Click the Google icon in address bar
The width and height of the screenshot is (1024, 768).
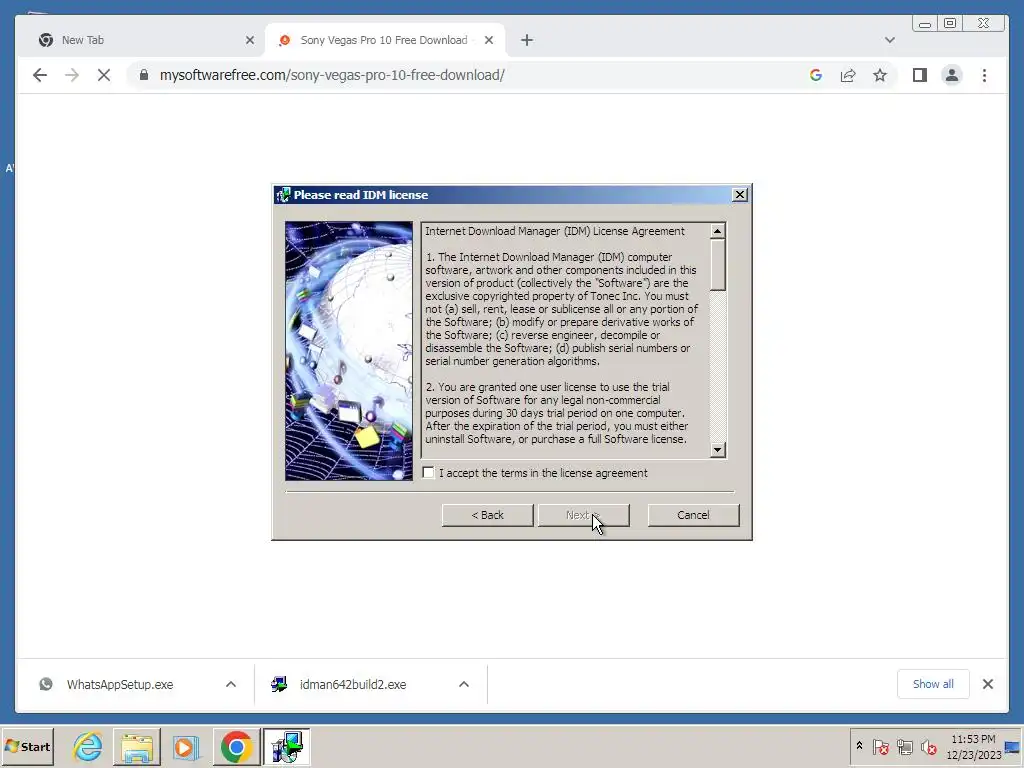(816, 75)
